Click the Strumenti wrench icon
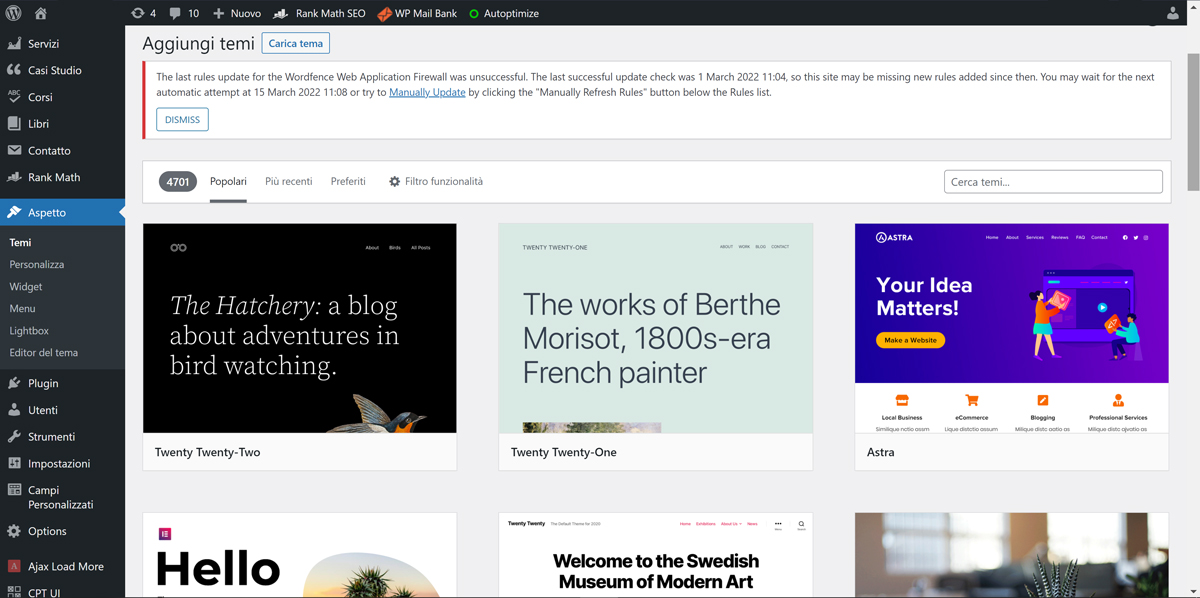This screenshot has width=1200, height=598. pos(14,436)
